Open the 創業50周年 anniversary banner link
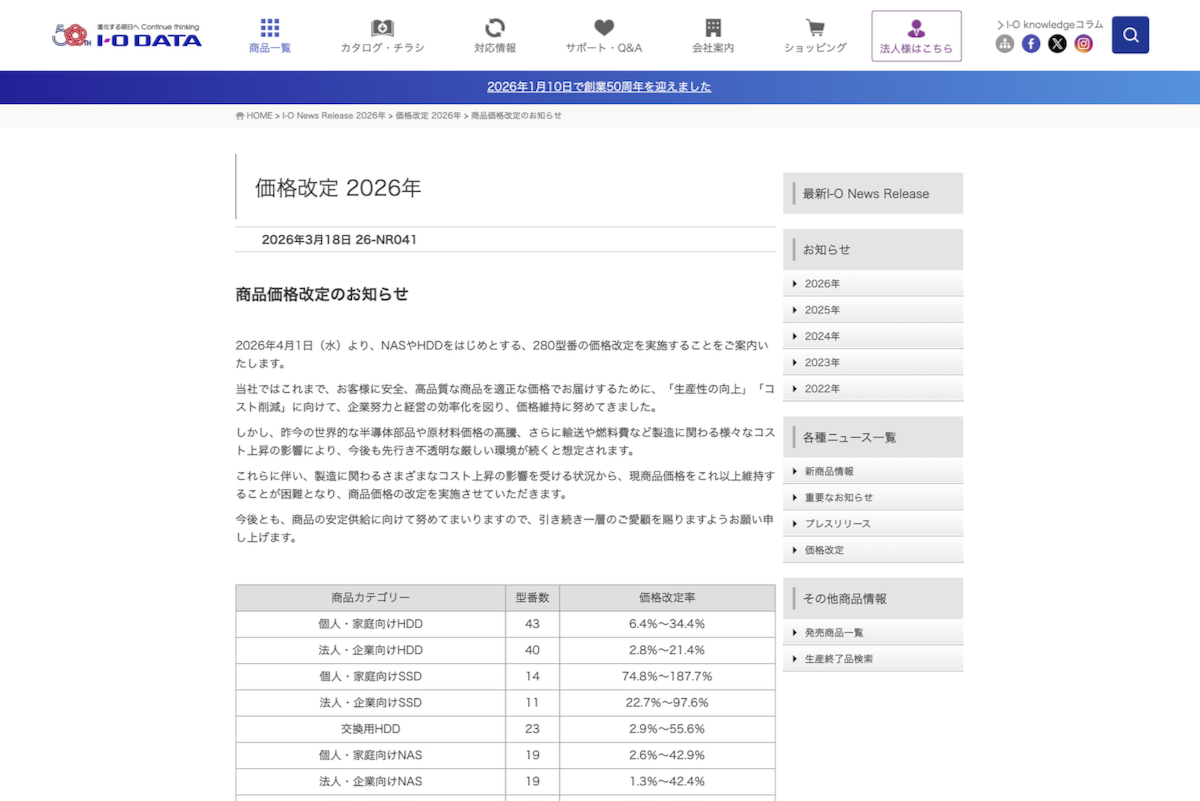Image resolution: width=1200 pixels, height=801 pixels. coord(600,87)
